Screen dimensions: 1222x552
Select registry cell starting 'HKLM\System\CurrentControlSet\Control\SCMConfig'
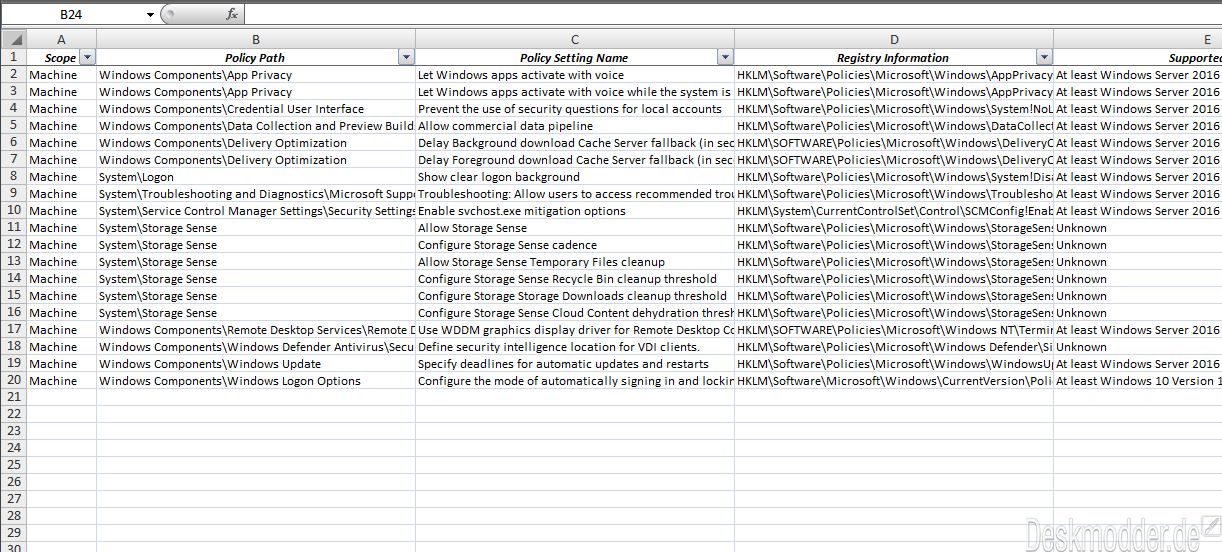tap(894, 211)
